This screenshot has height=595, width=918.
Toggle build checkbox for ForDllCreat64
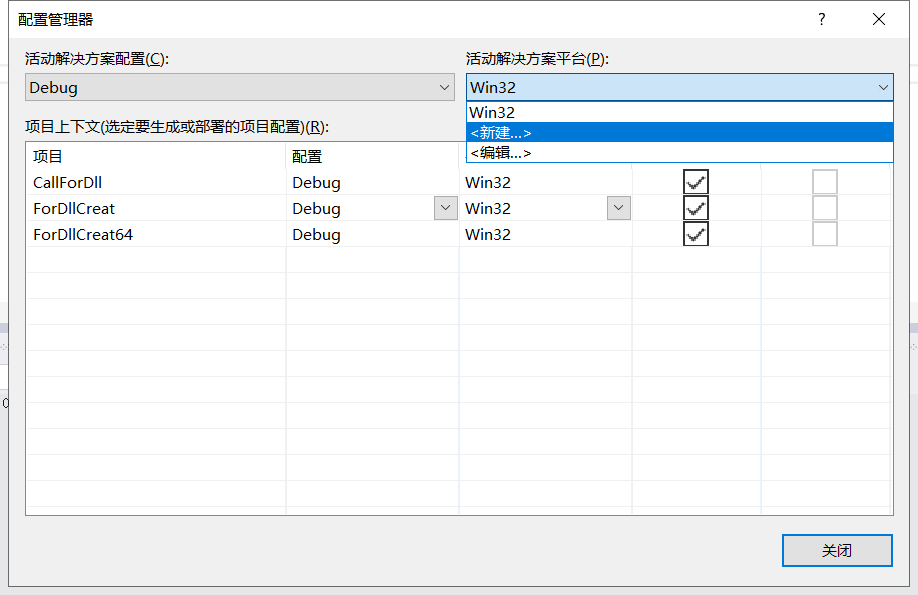click(696, 234)
